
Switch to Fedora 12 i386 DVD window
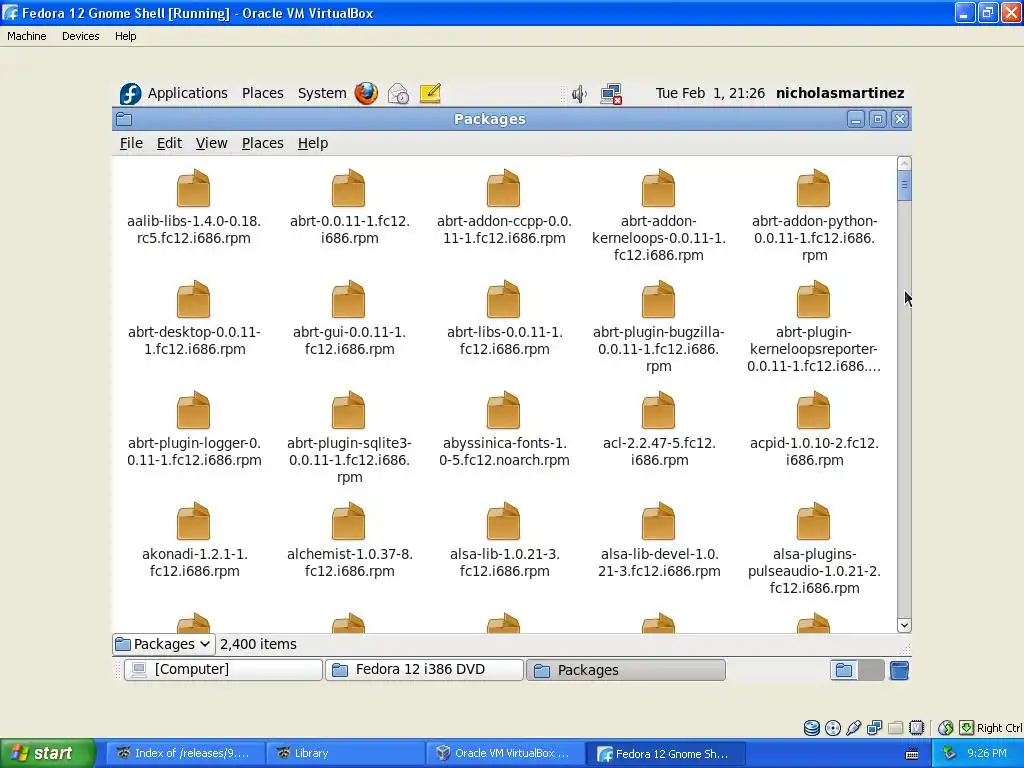(424, 669)
